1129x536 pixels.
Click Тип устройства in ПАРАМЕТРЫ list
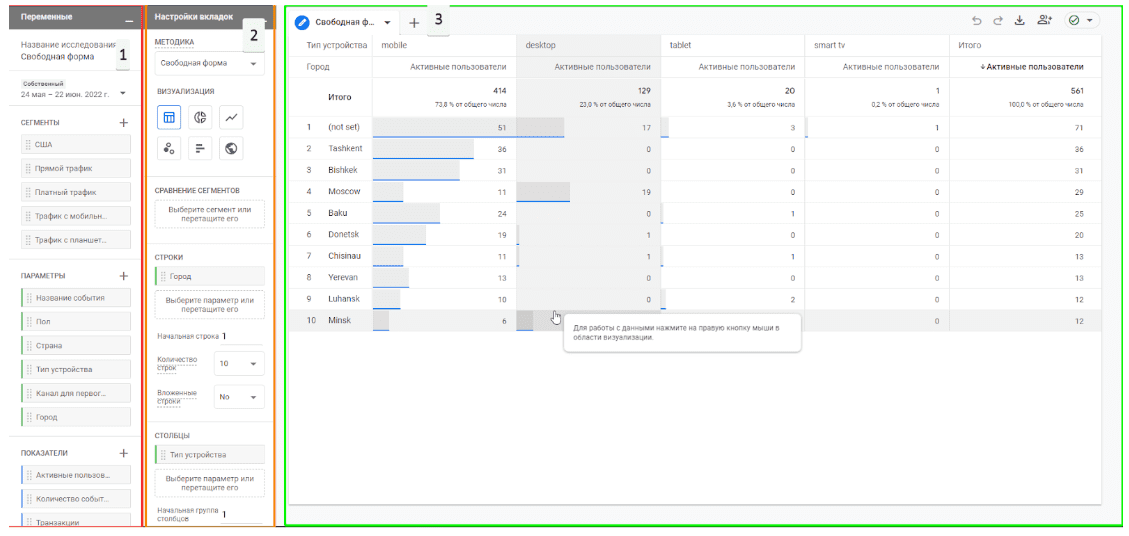pos(76,369)
